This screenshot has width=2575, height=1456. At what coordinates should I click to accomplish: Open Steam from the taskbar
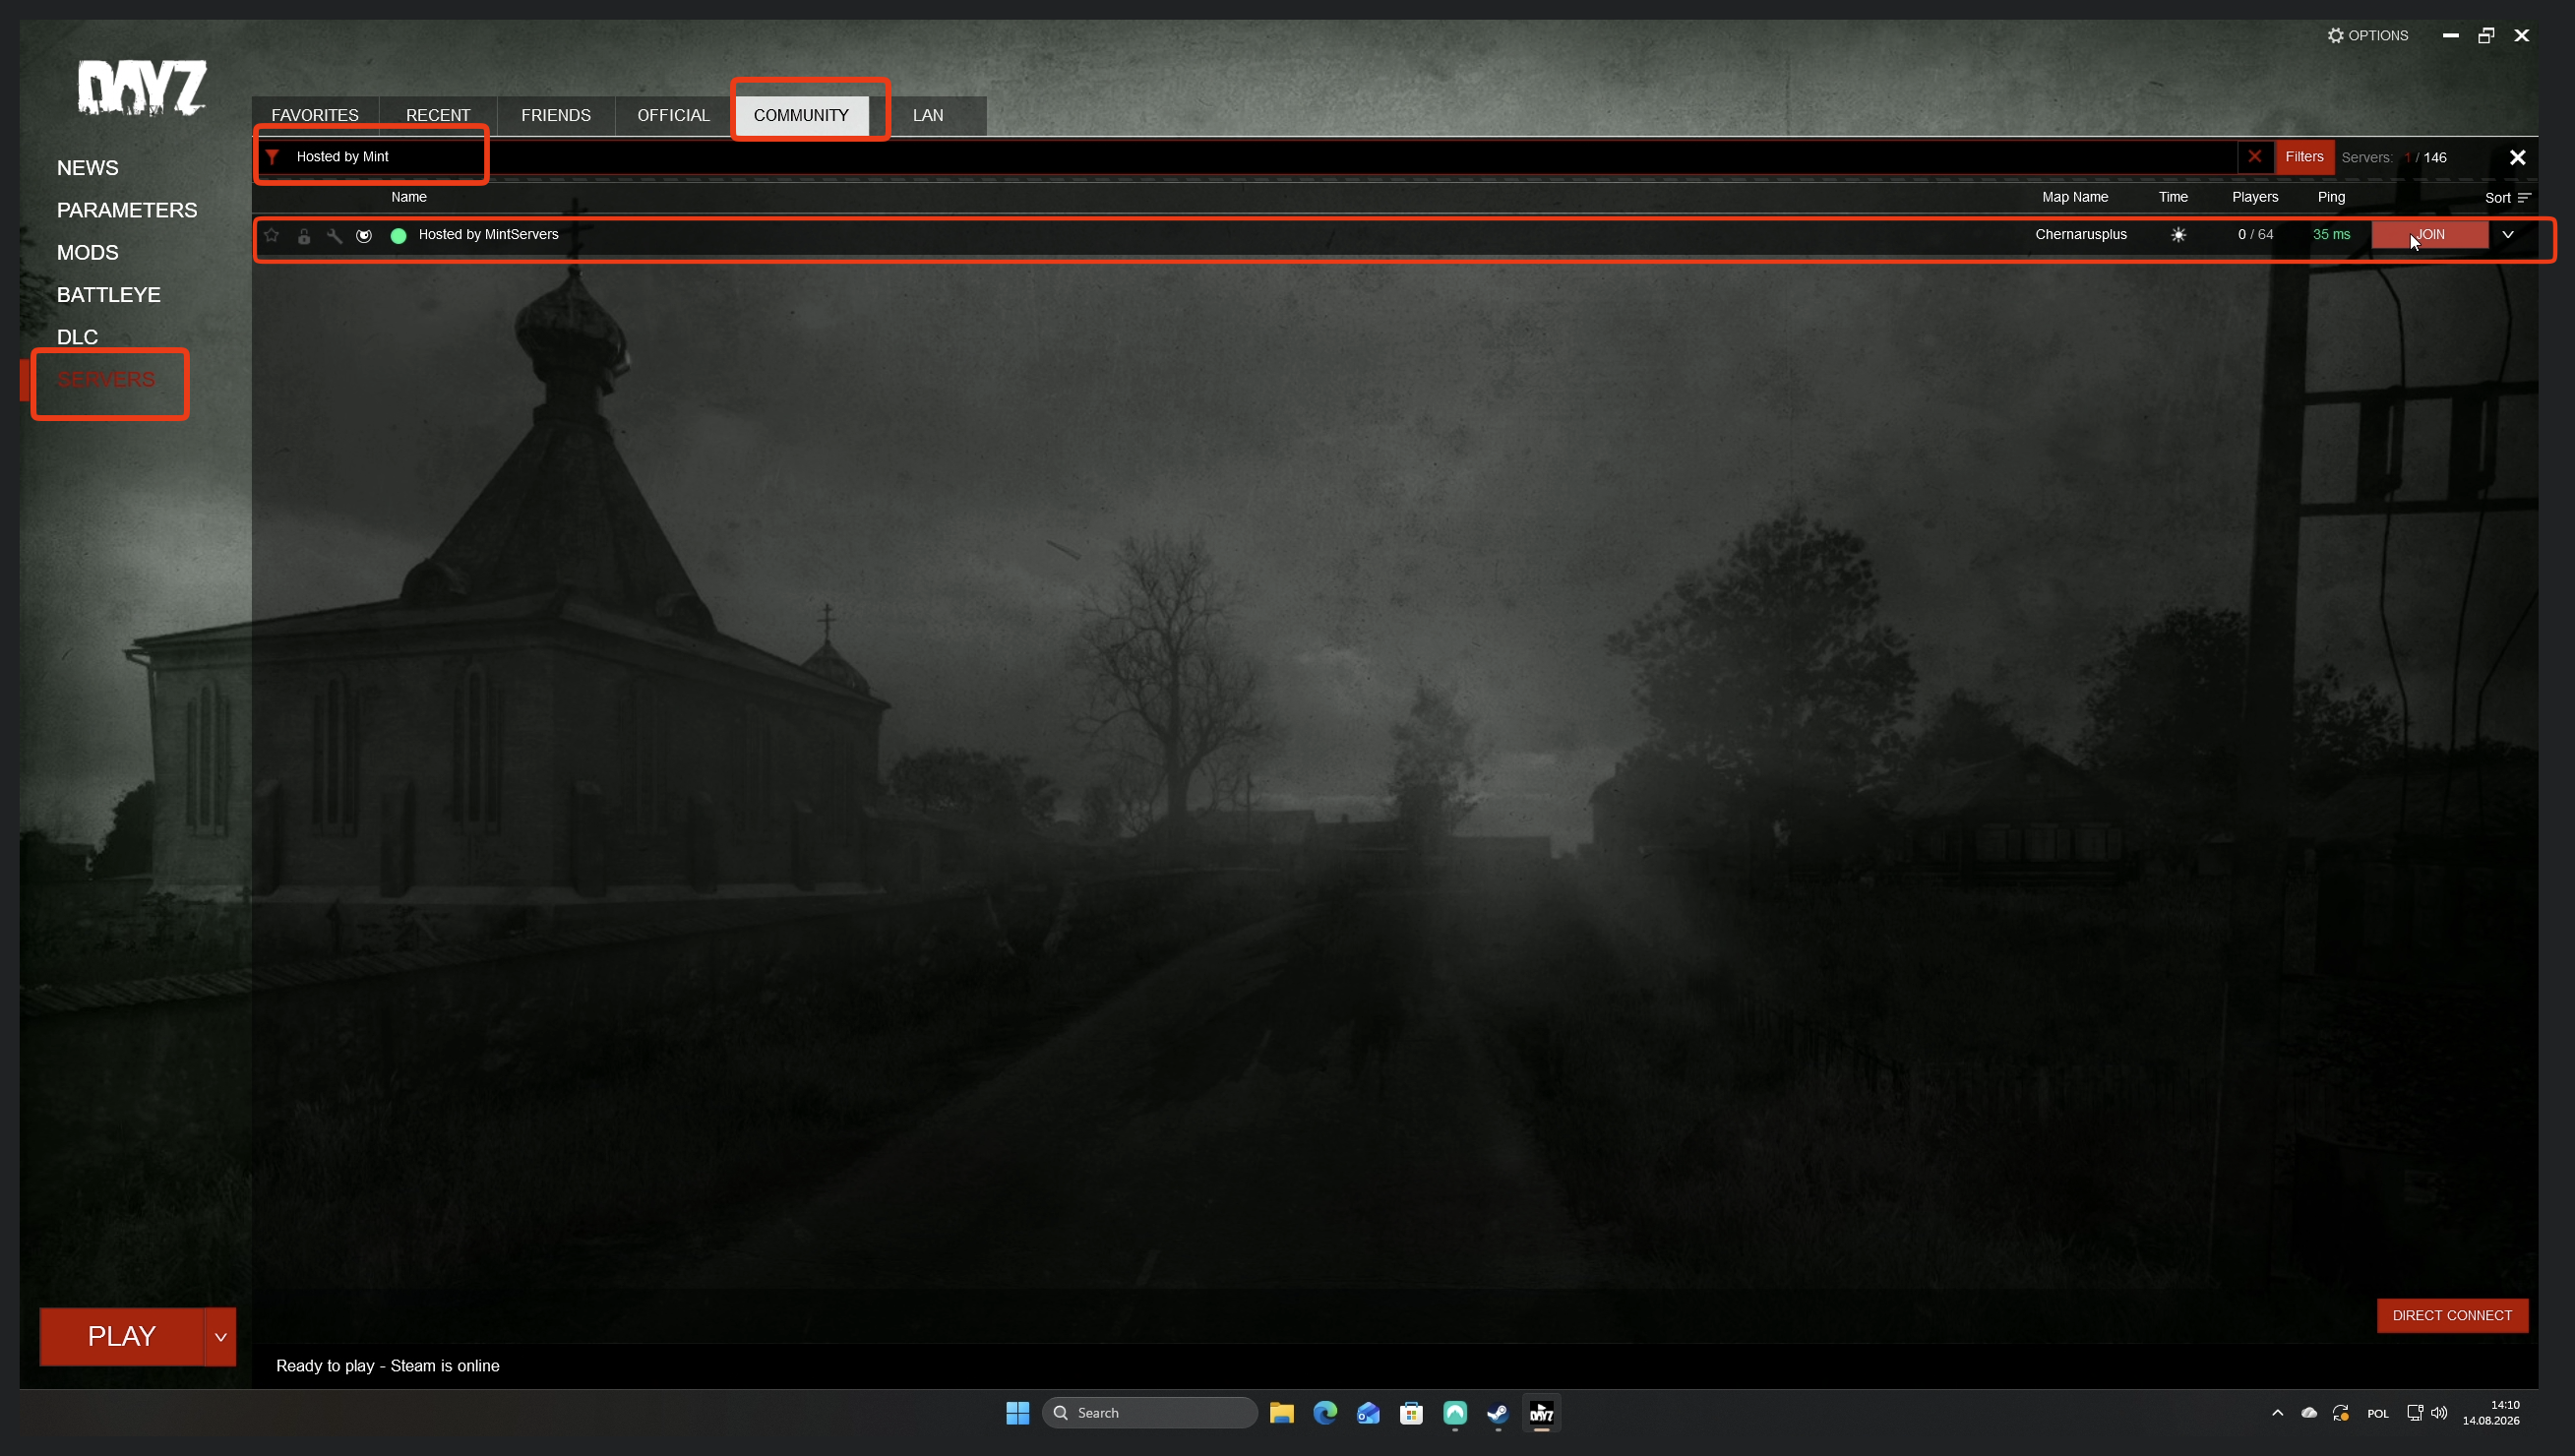coord(1498,1413)
